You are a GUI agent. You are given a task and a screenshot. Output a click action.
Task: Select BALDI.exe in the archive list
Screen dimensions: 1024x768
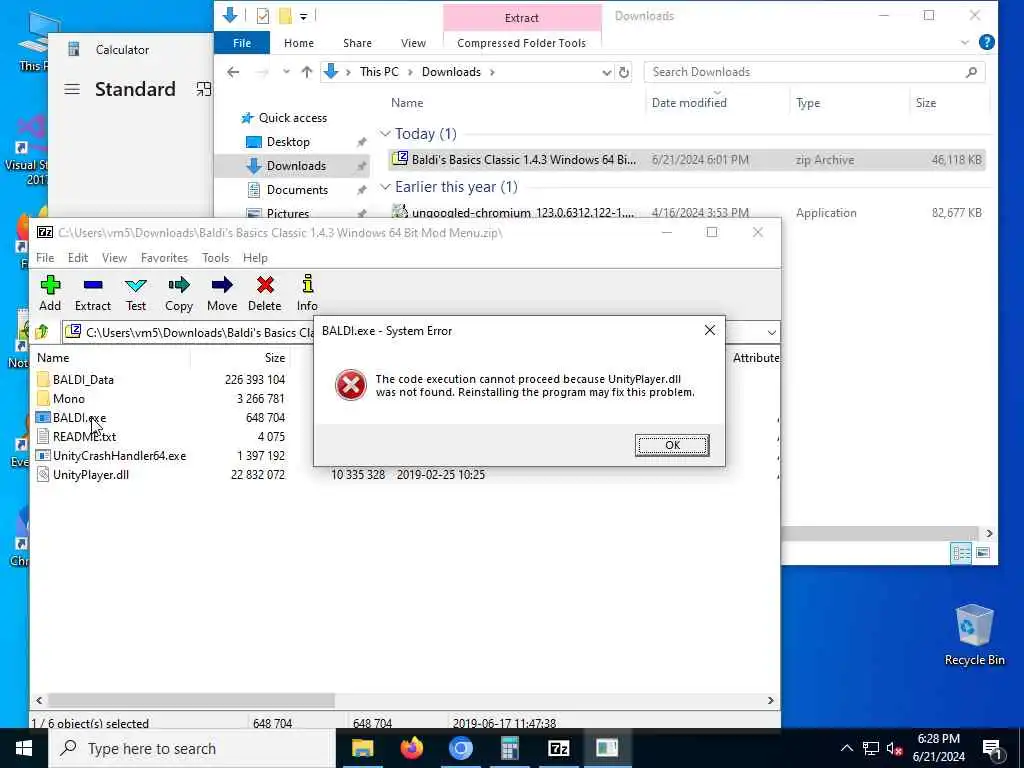(x=79, y=417)
